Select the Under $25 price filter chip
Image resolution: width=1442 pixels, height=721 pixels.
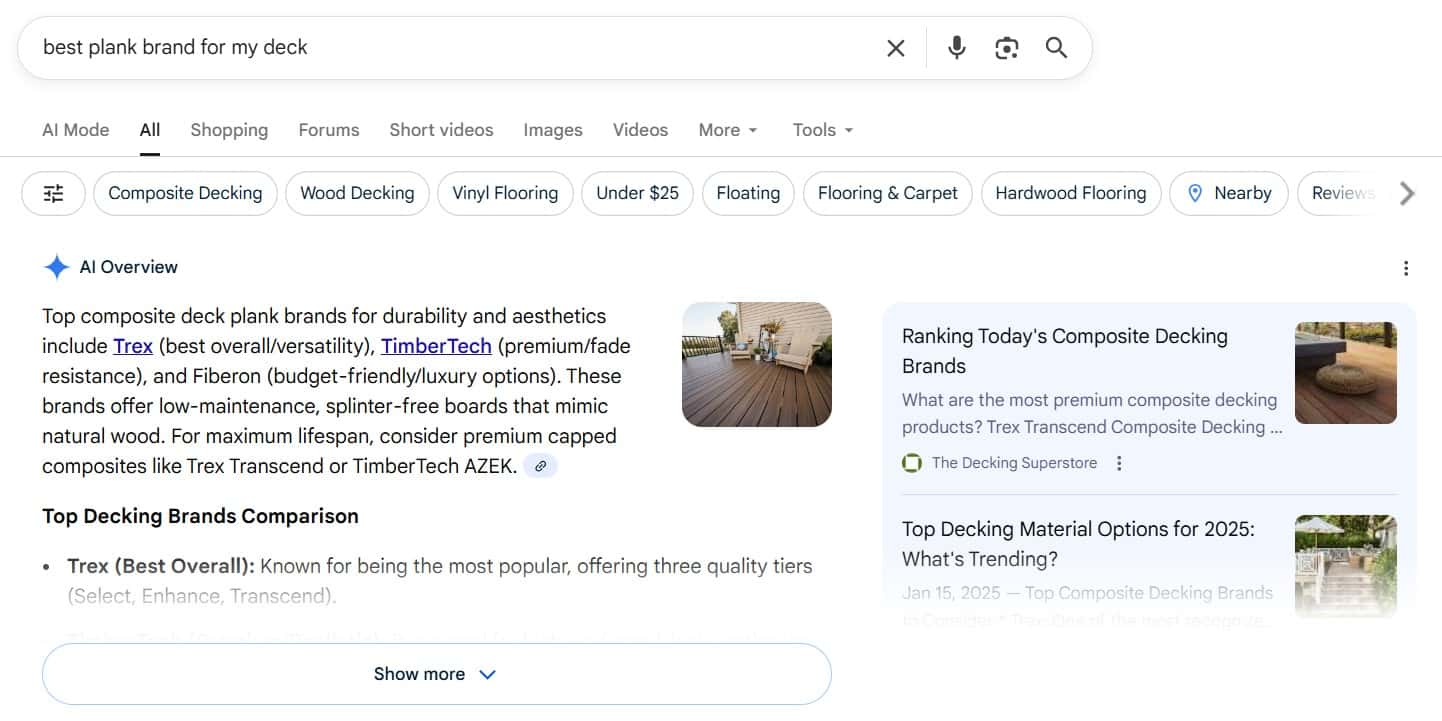tap(637, 193)
